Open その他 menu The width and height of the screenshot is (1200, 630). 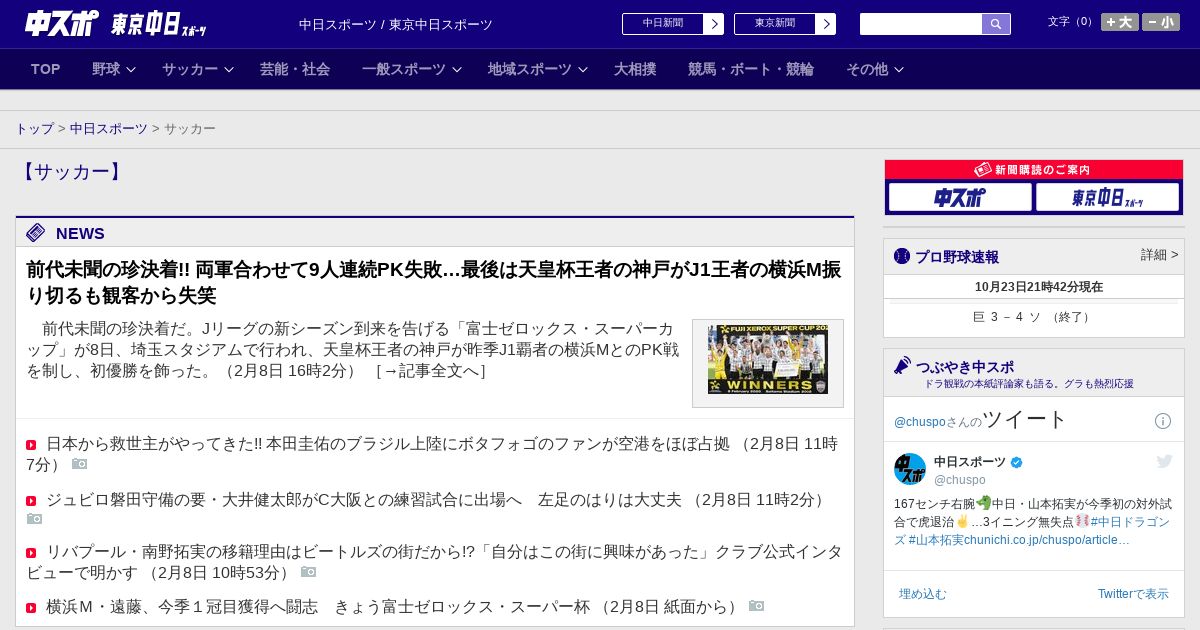867,69
